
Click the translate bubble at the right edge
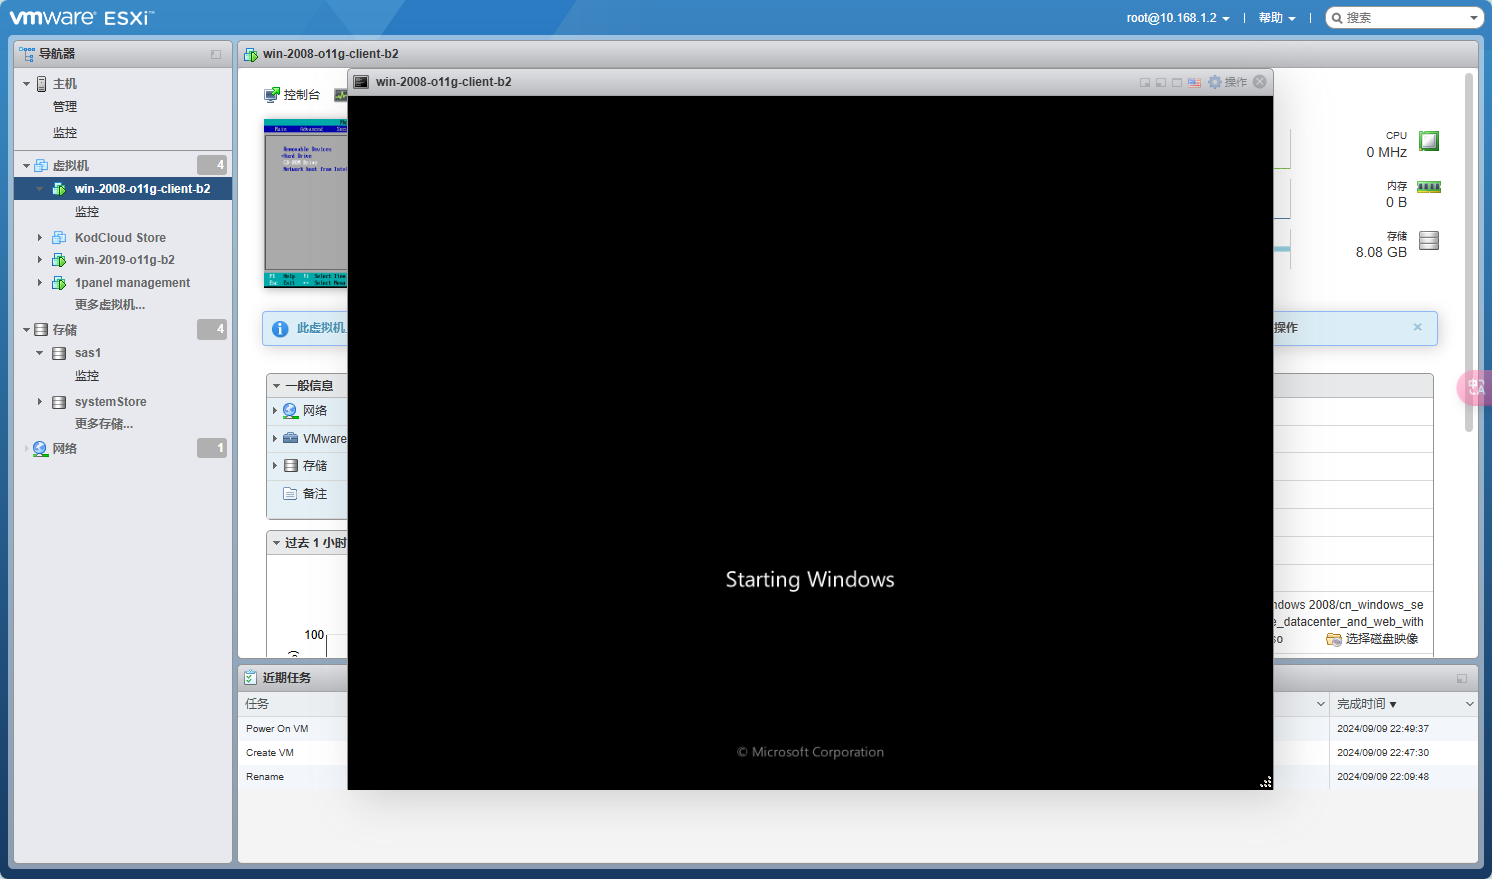pyautogui.click(x=1475, y=387)
